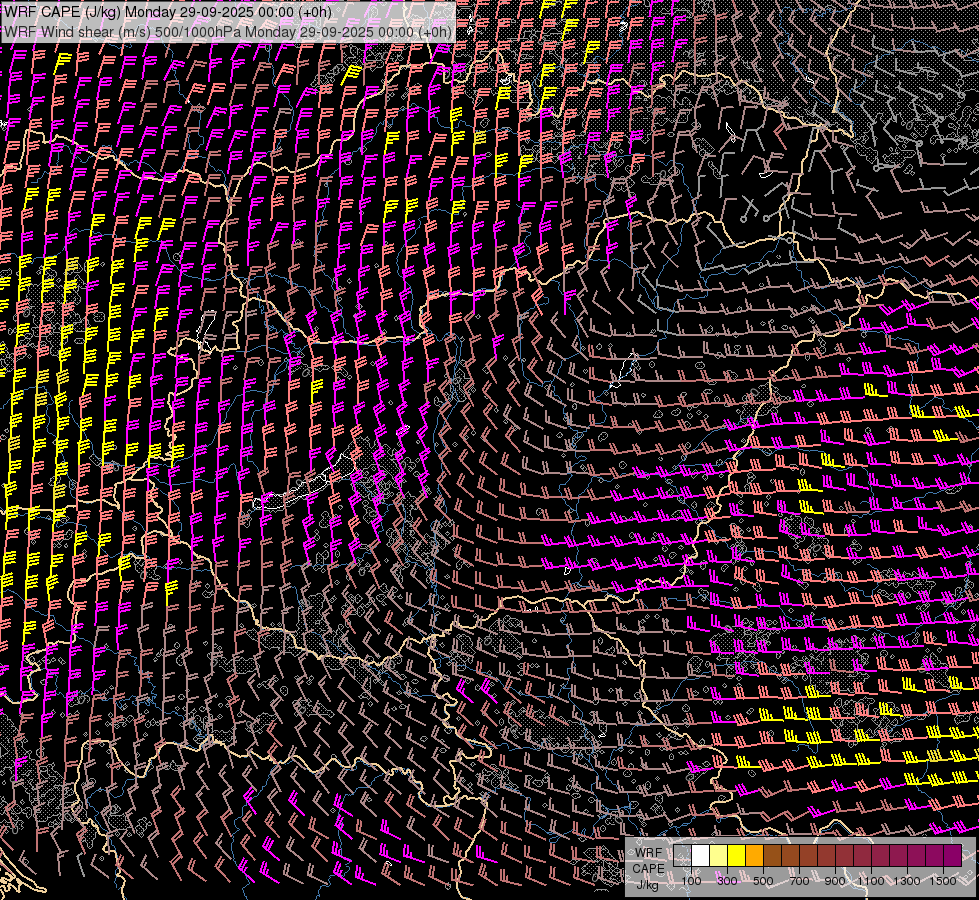Click the 1300 value on the legend

pyautogui.click(x=907, y=881)
